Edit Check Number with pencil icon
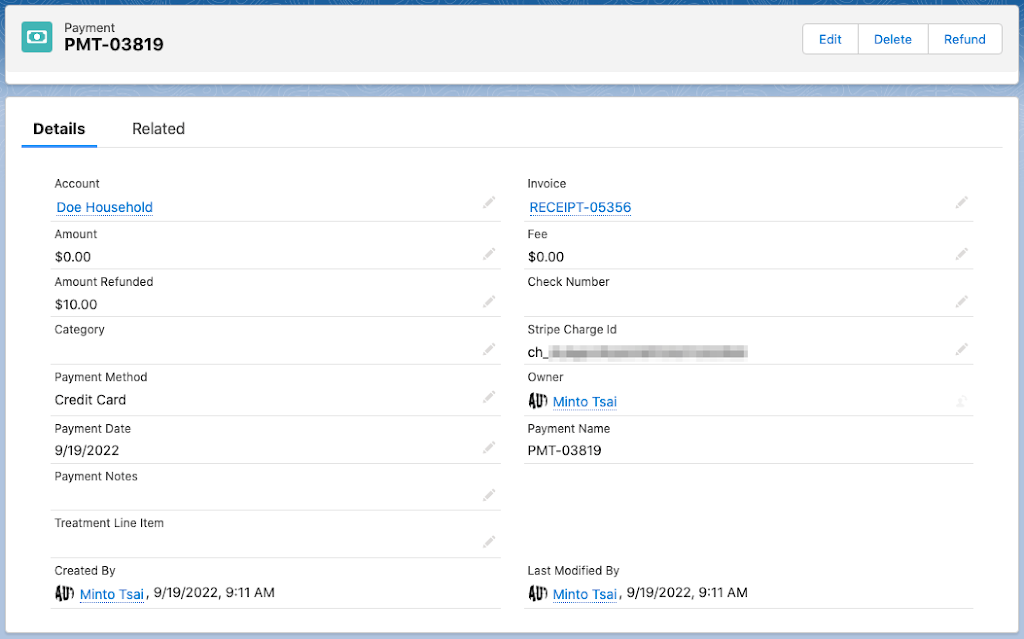The height and width of the screenshot is (639, 1024). point(961,302)
